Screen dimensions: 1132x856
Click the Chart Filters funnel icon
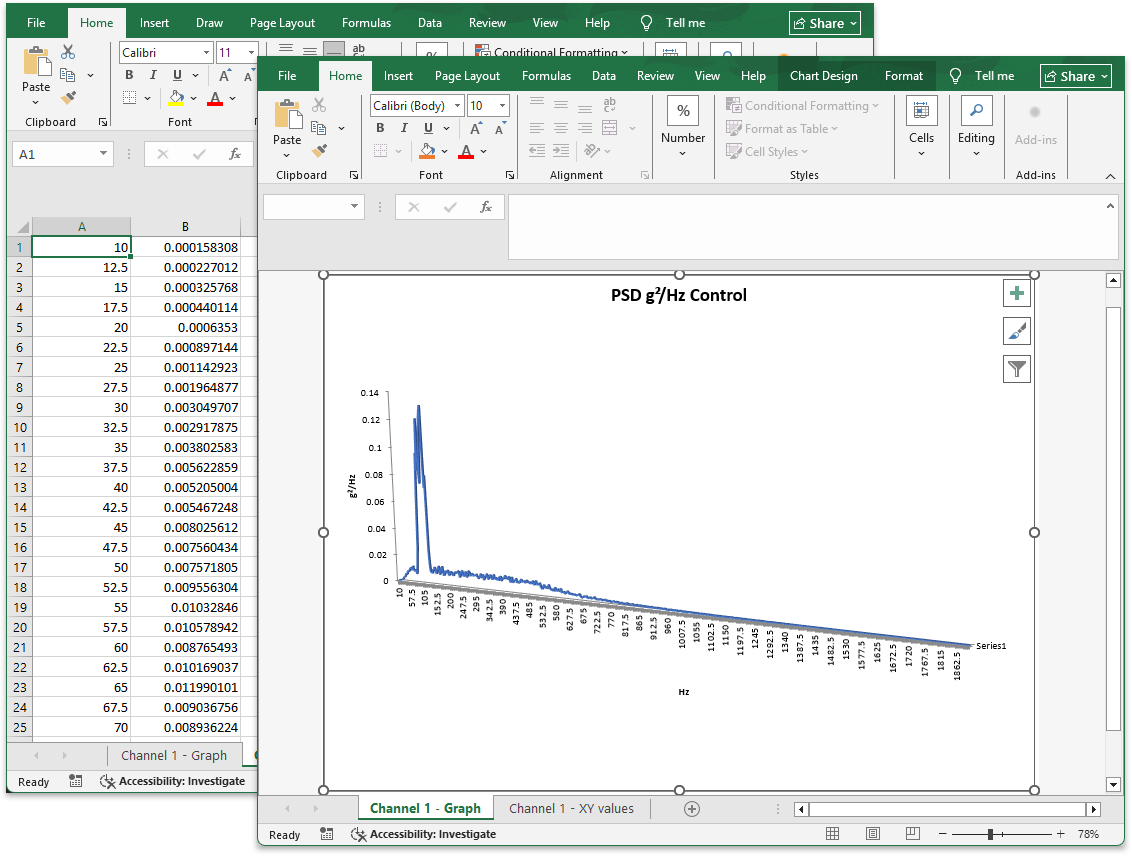[x=1017, y=369]
